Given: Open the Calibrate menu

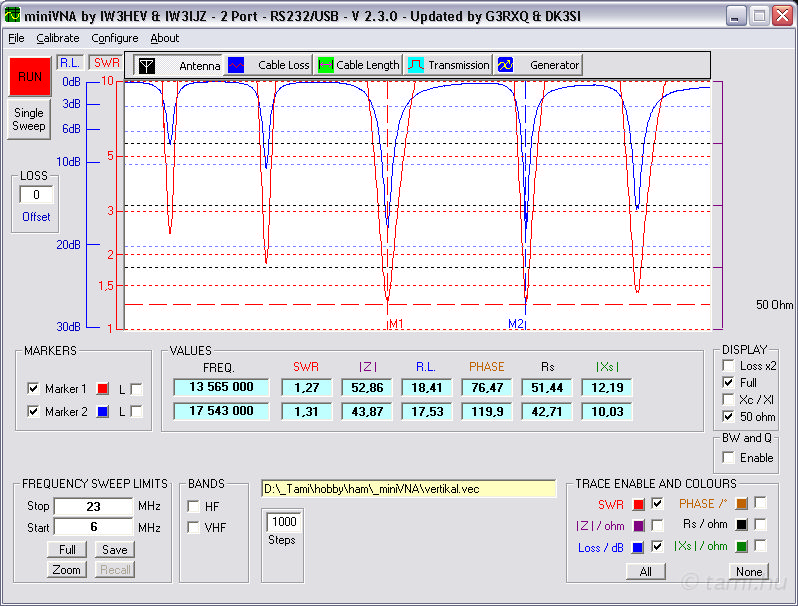Looking at the screenshot, I should click(57, 38).
